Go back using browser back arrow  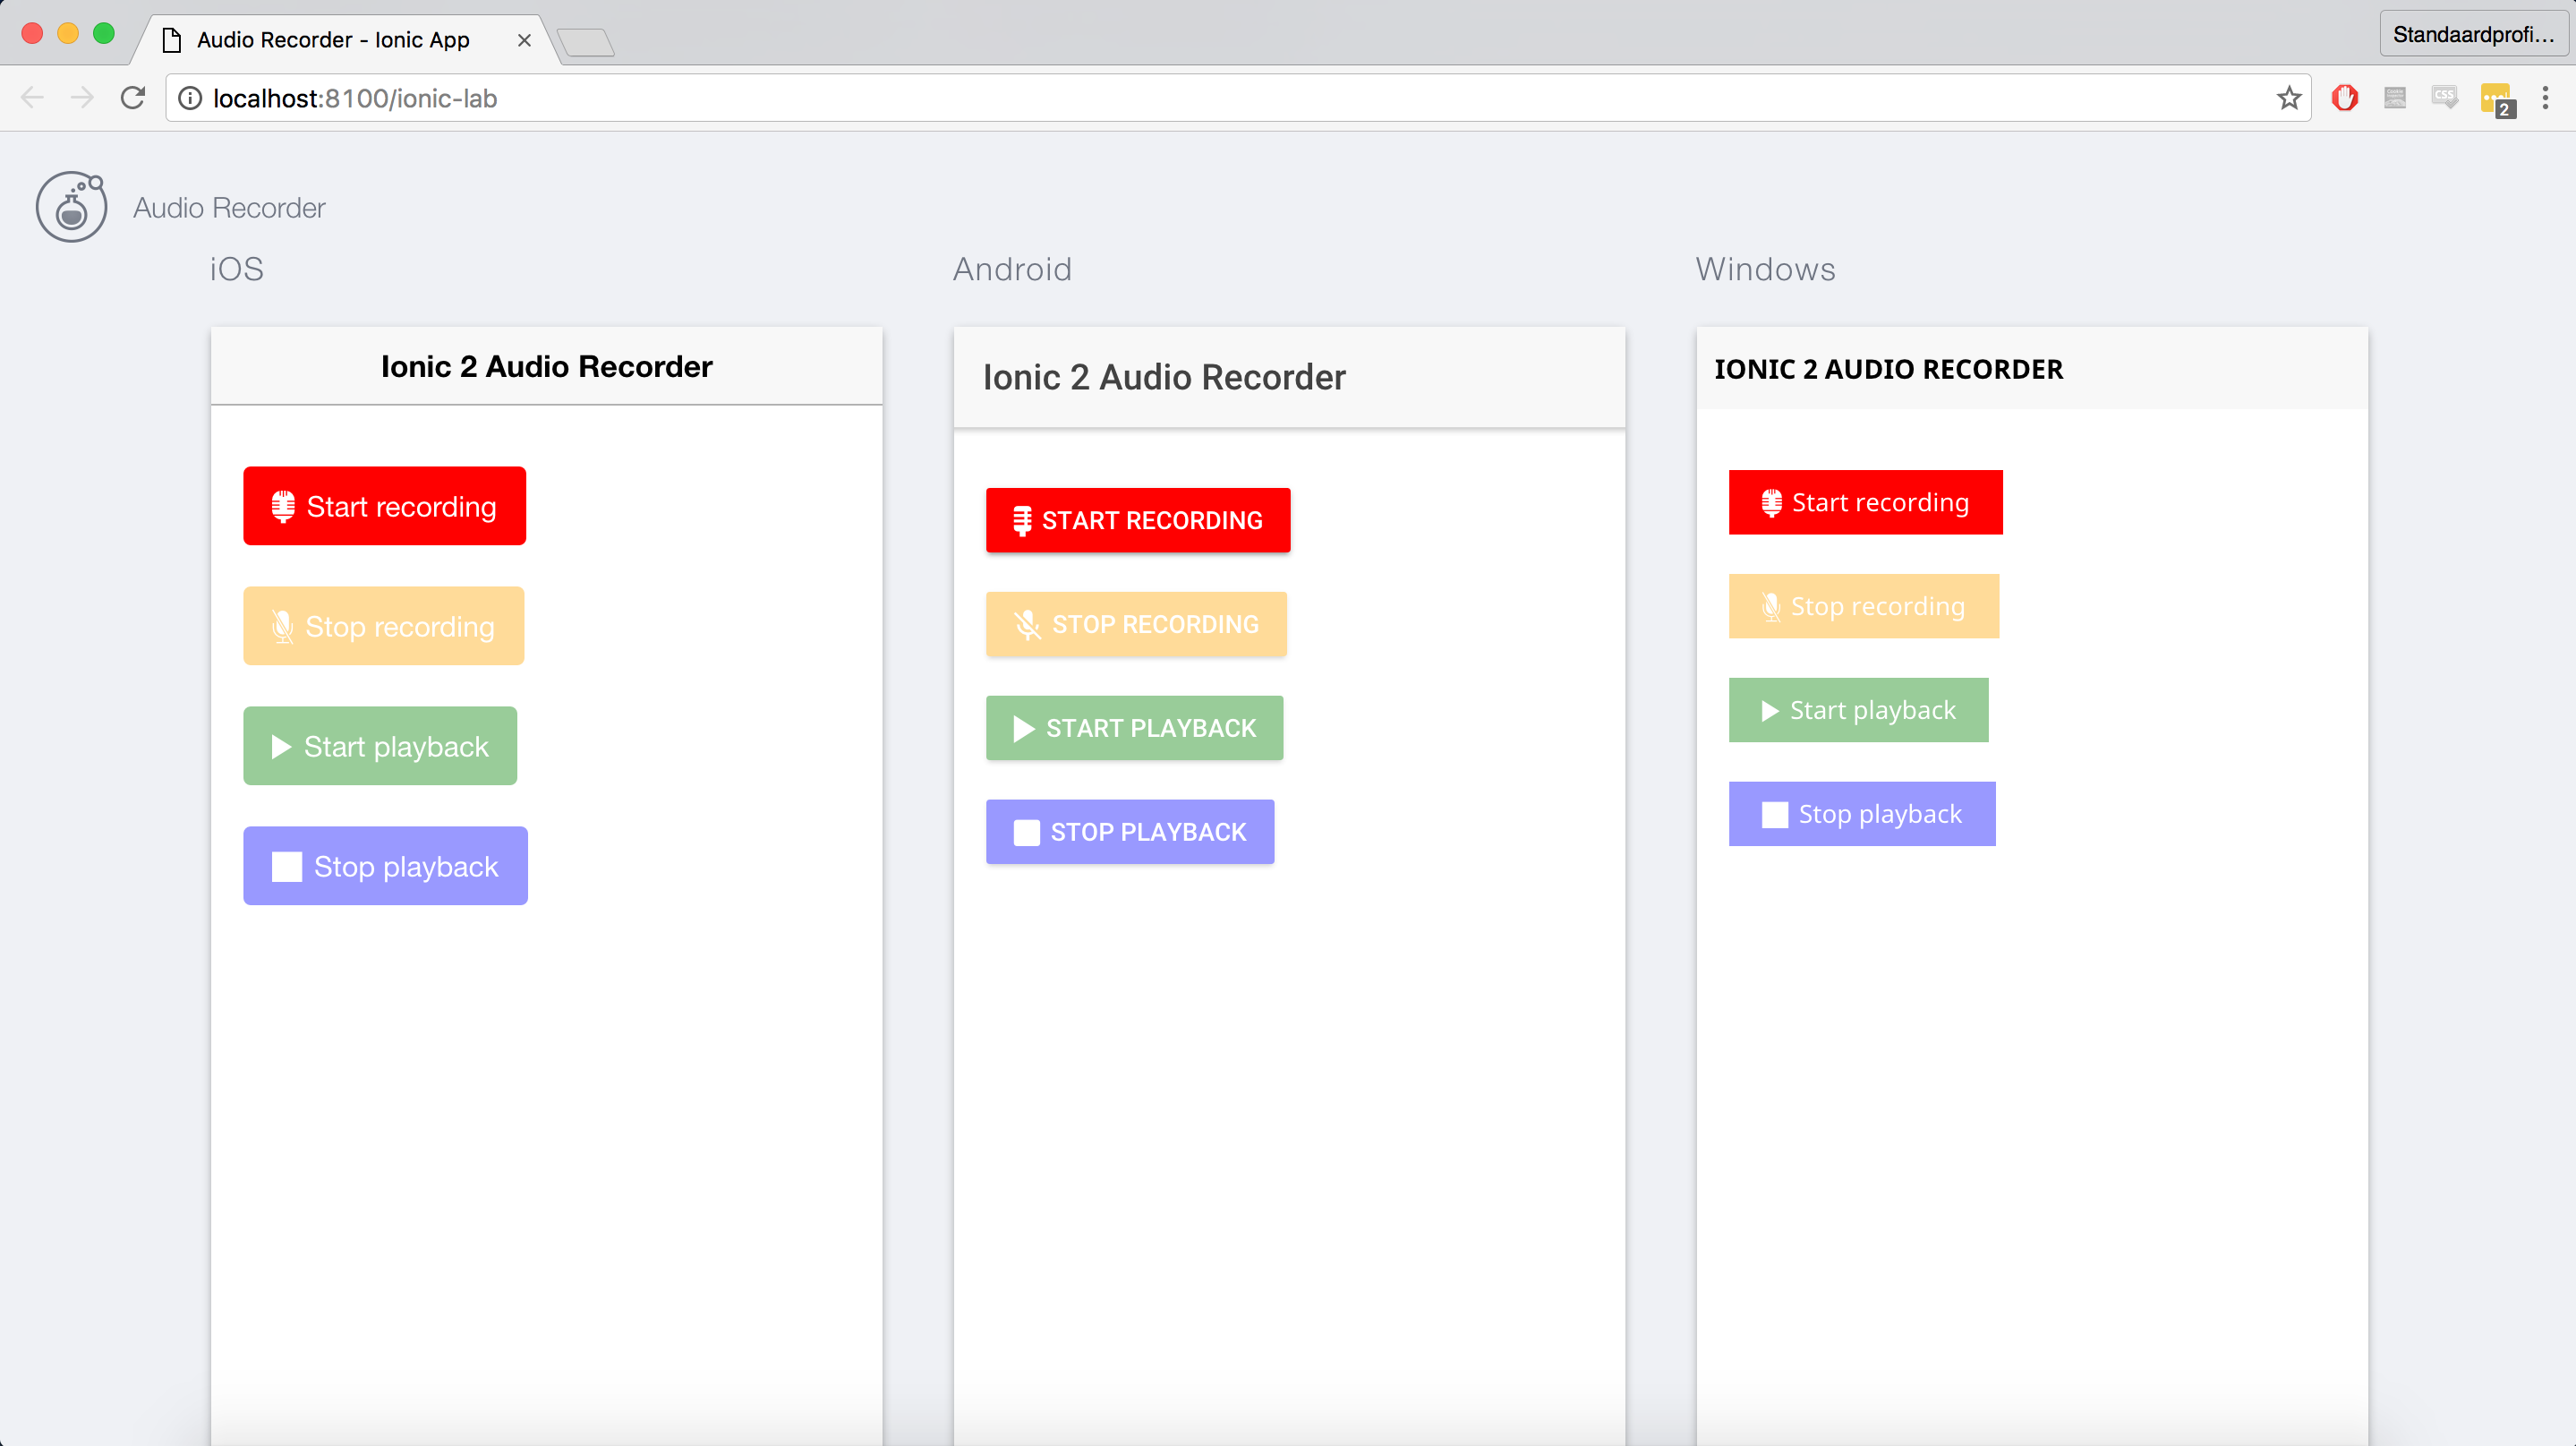point(32,98)
